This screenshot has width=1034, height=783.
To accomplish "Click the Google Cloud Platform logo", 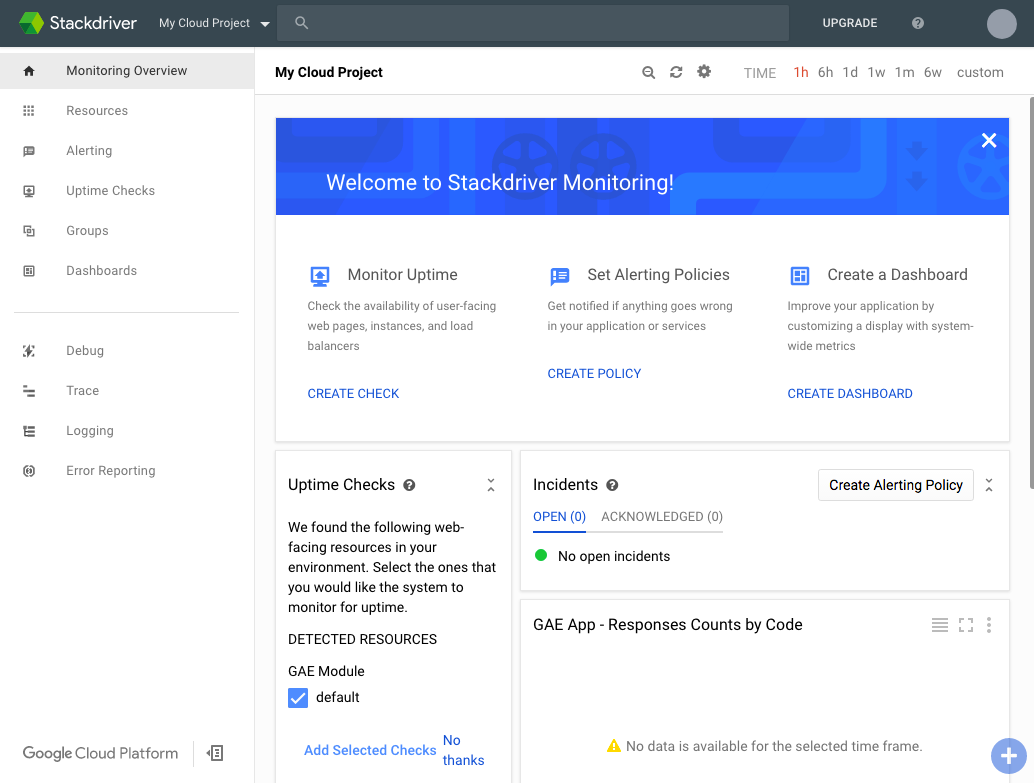I will pos(100,753).
